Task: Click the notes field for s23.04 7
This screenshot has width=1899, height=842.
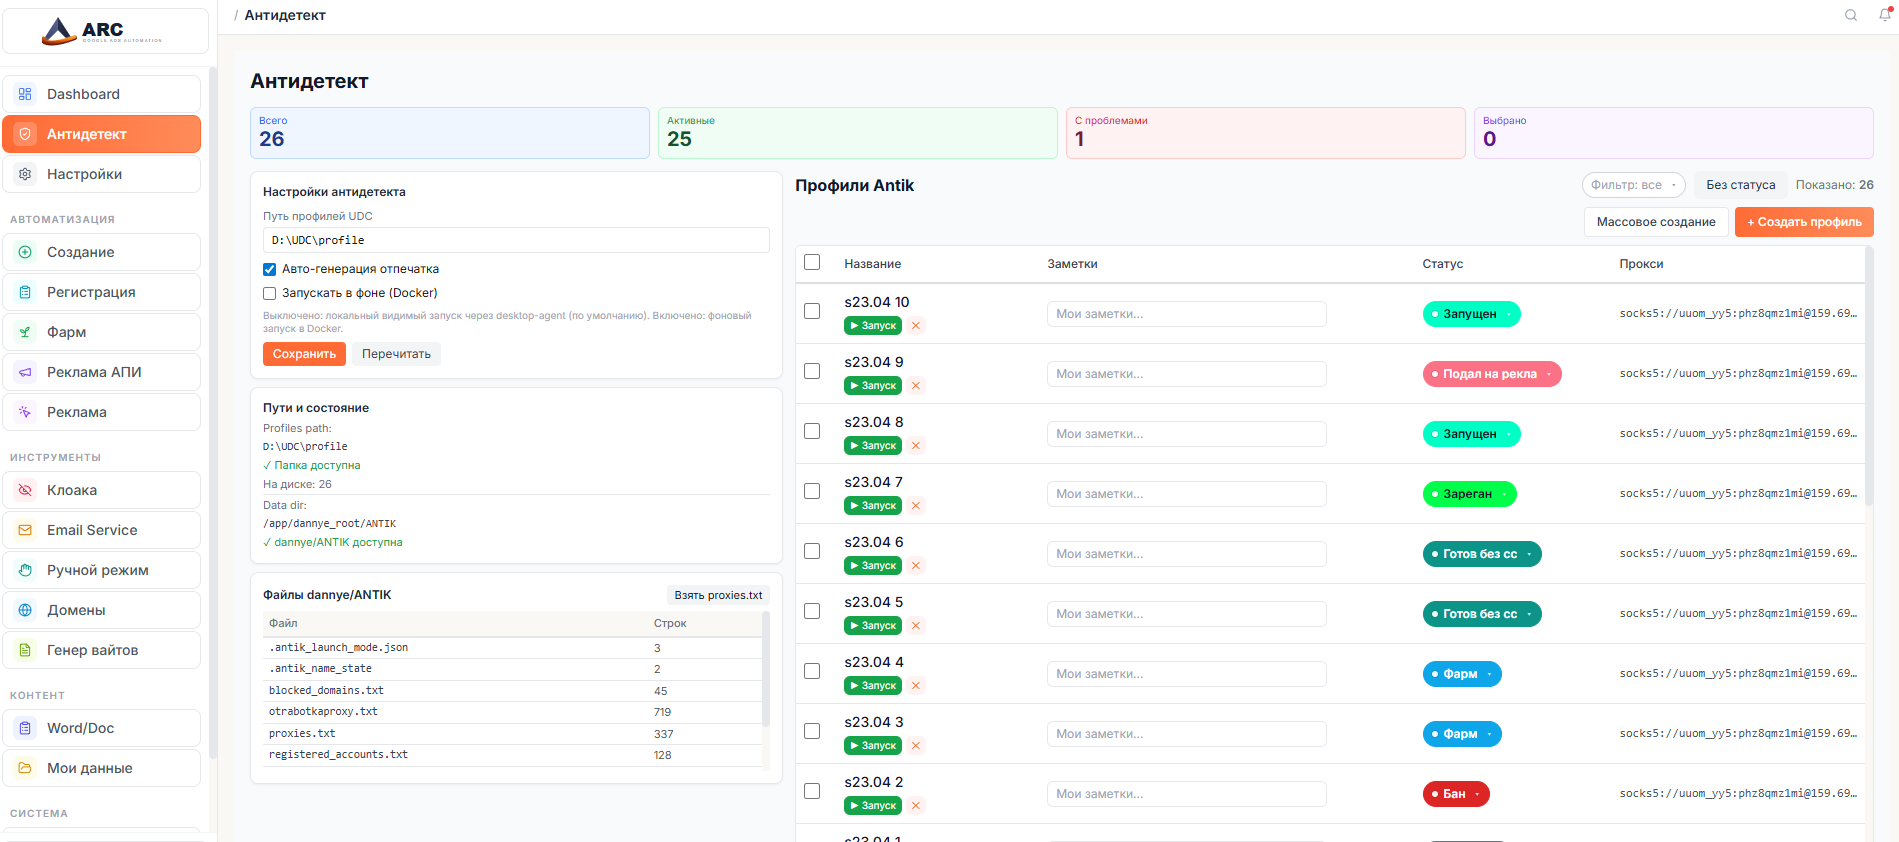Action: [x=1186, y=494]
